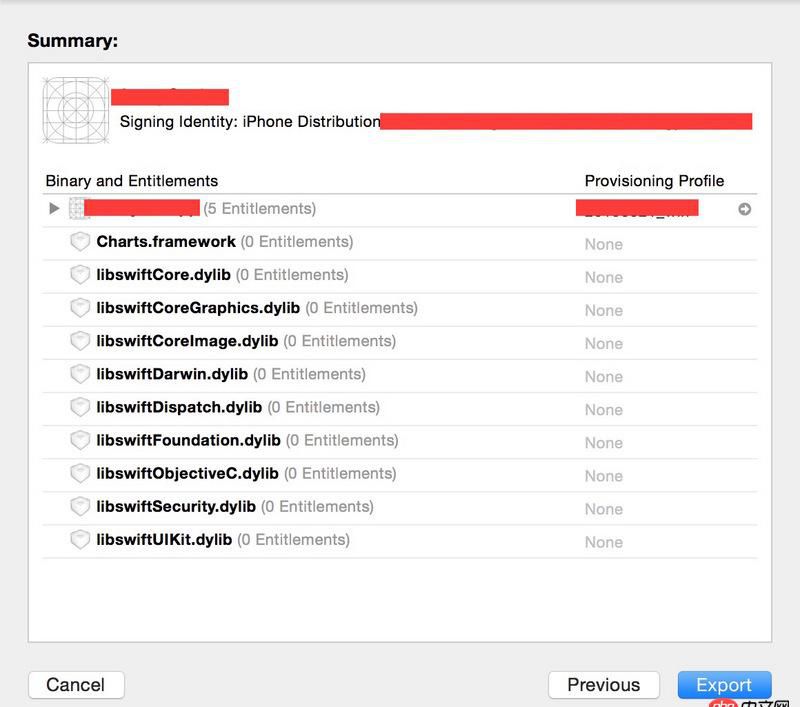Click the app icon placeholder thumbnail
Image resolution: width=800 pixels, height=707 pixels.
click(x=75, y=110)
